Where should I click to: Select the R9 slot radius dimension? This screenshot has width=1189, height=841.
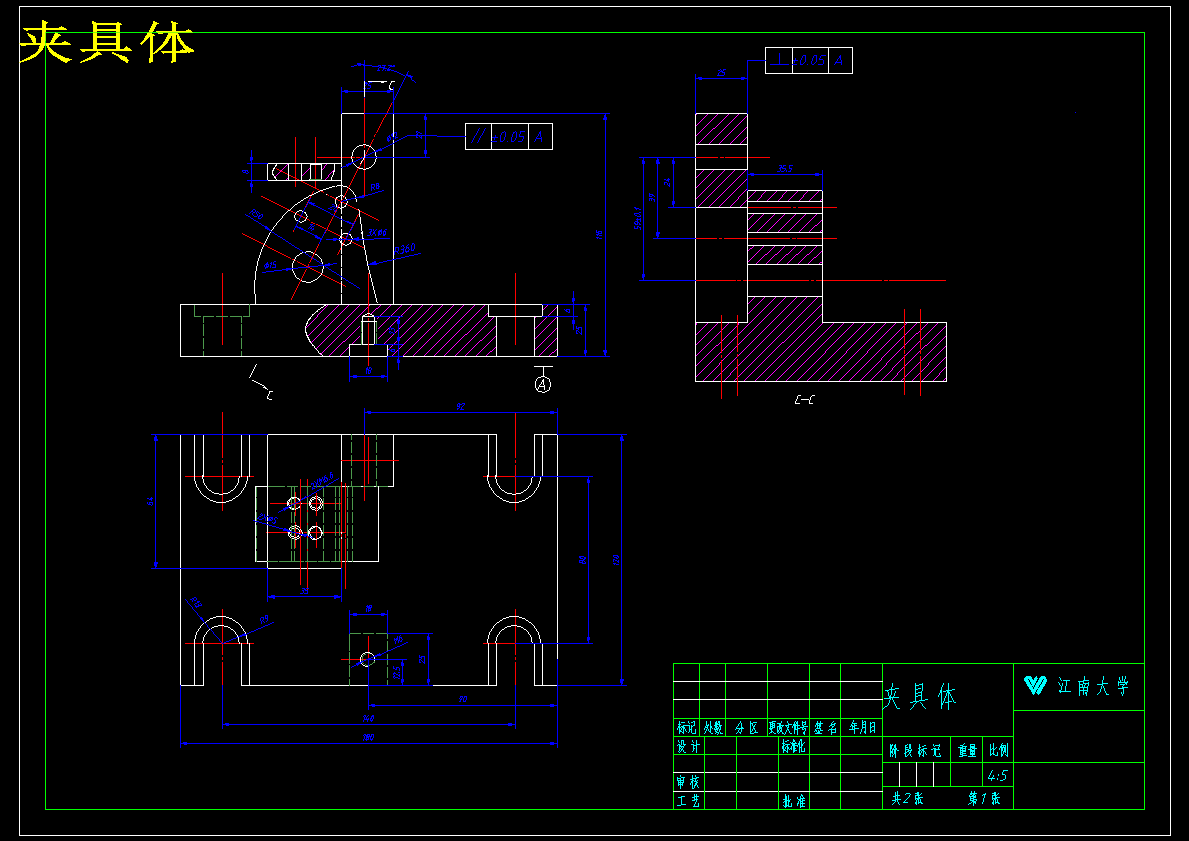(264, 620)
